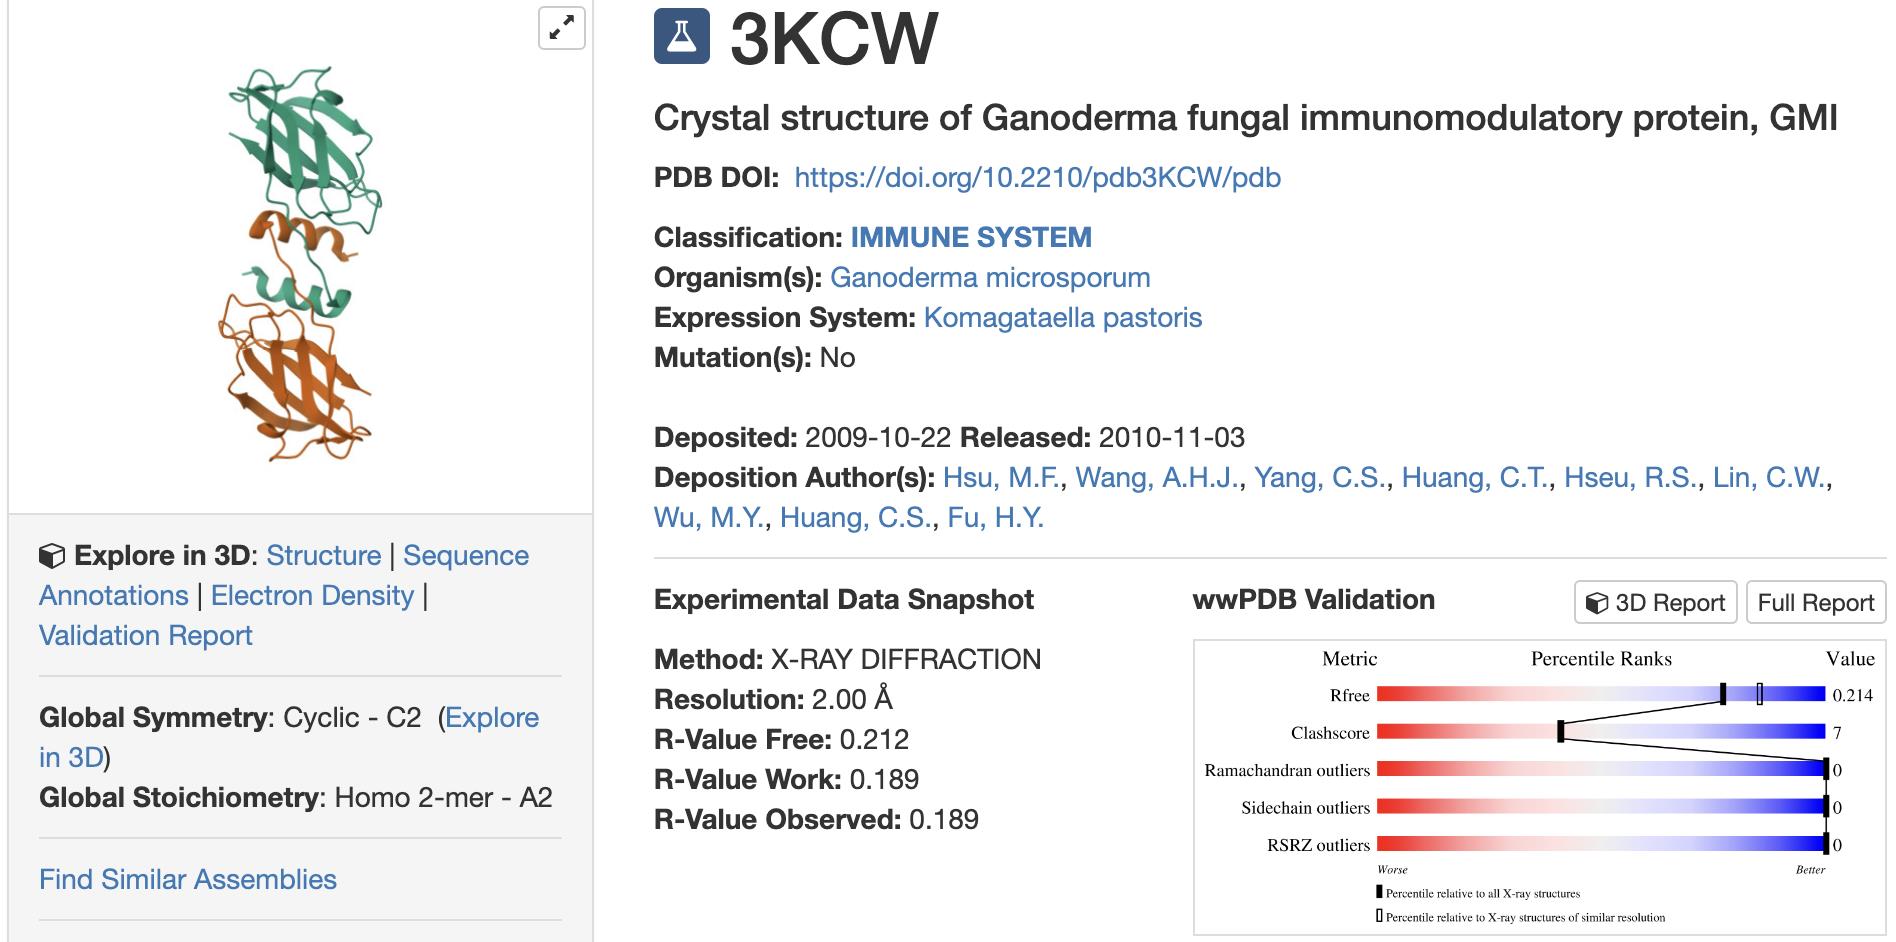Select organism Ganoderma microsporum link
Screen dimensions: 1896x942
point(990,278)
